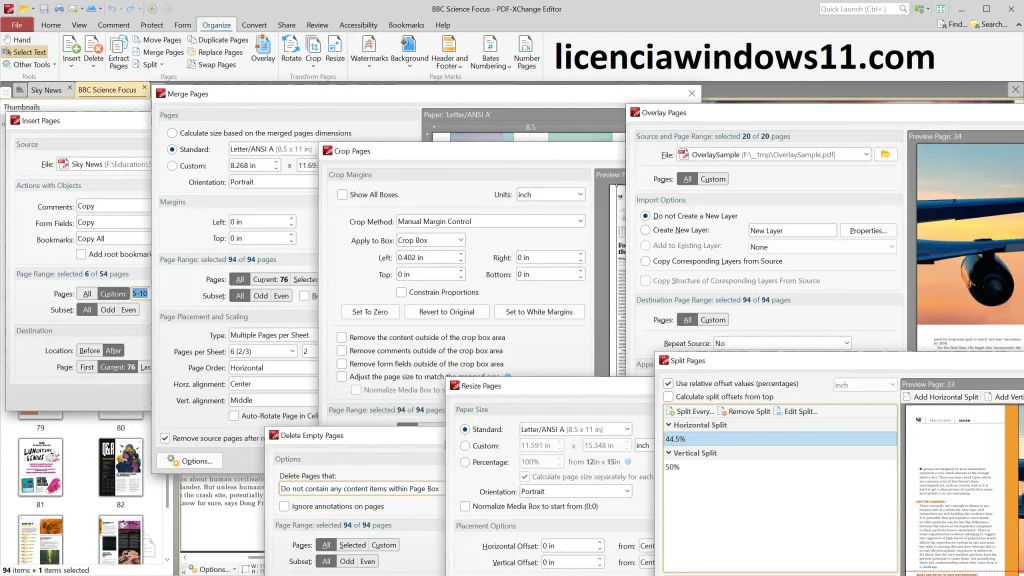Screen dimensions: 1024x576
Task: Click Split Every in Split Pages dialog
Action: tap(690, 411)
